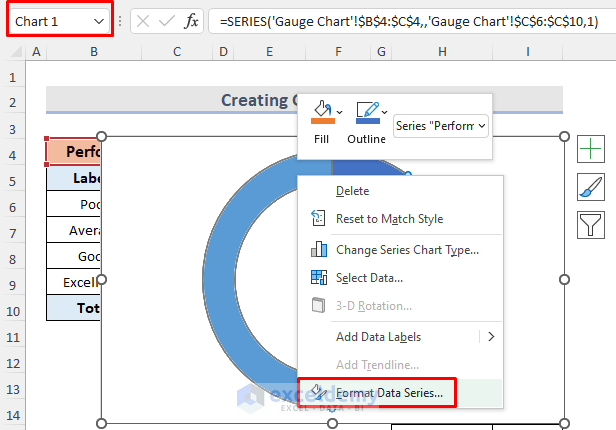
Task: Select column H header
Action: pyautogui.click(x=442, y=51)
